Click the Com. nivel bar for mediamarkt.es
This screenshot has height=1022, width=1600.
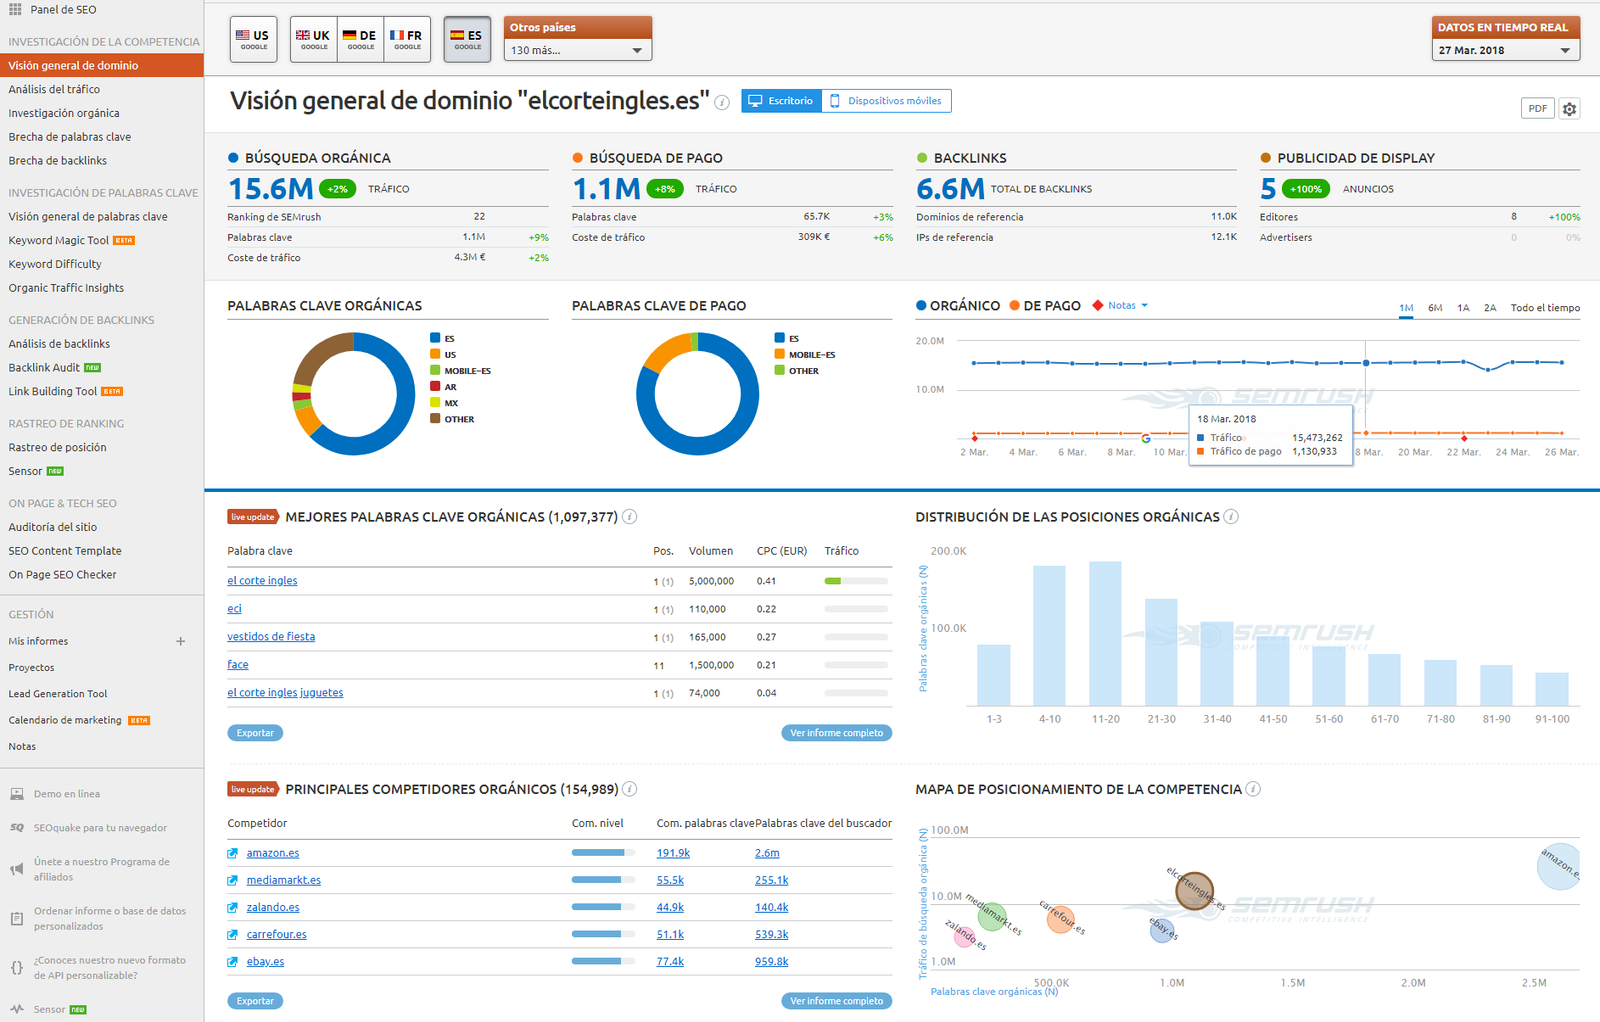pos(600,879)
